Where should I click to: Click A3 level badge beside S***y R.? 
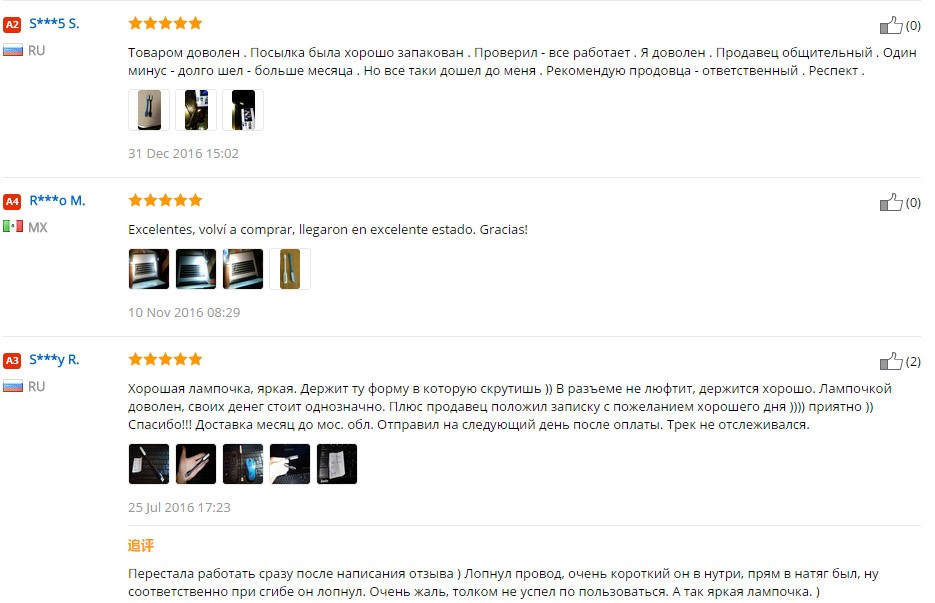12,360
